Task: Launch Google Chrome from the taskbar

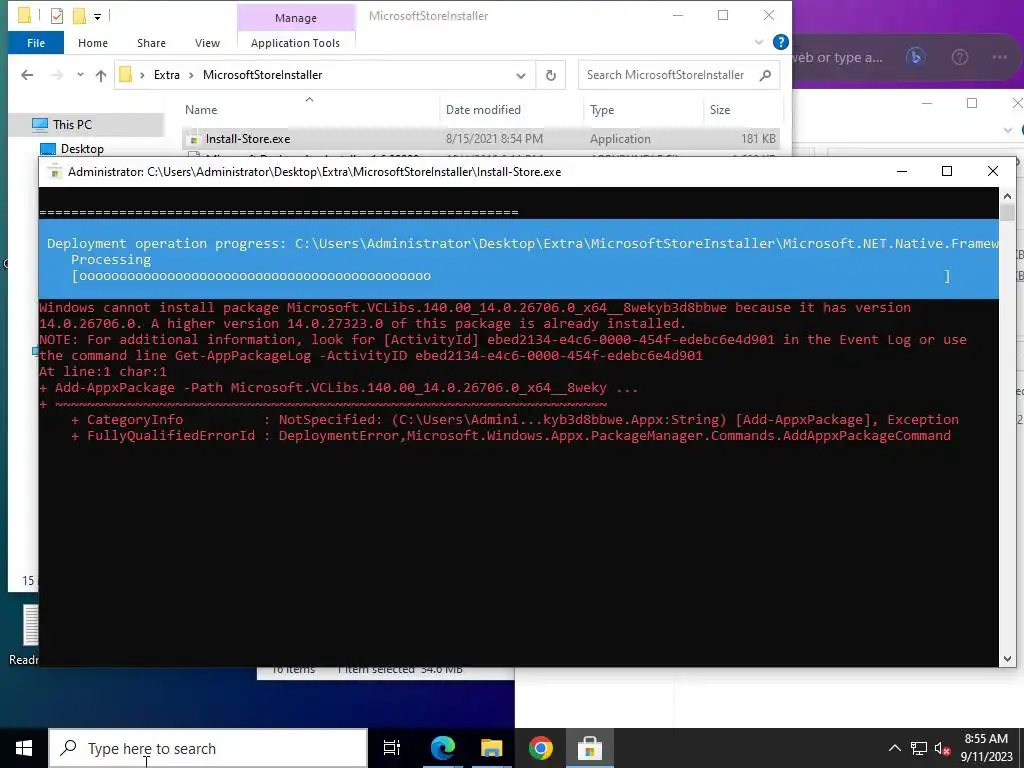Action: coord(541,748)
